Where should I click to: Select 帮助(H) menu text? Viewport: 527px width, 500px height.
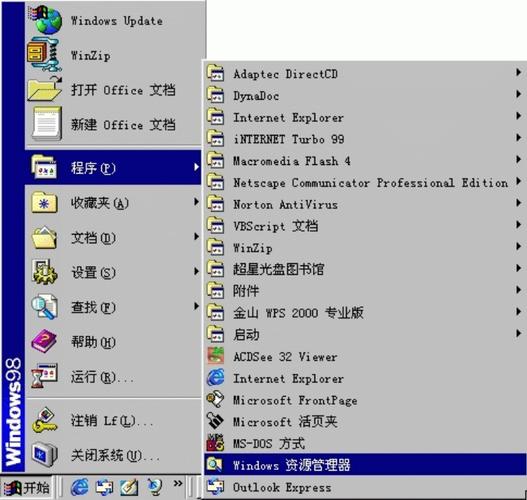point(93,342)
